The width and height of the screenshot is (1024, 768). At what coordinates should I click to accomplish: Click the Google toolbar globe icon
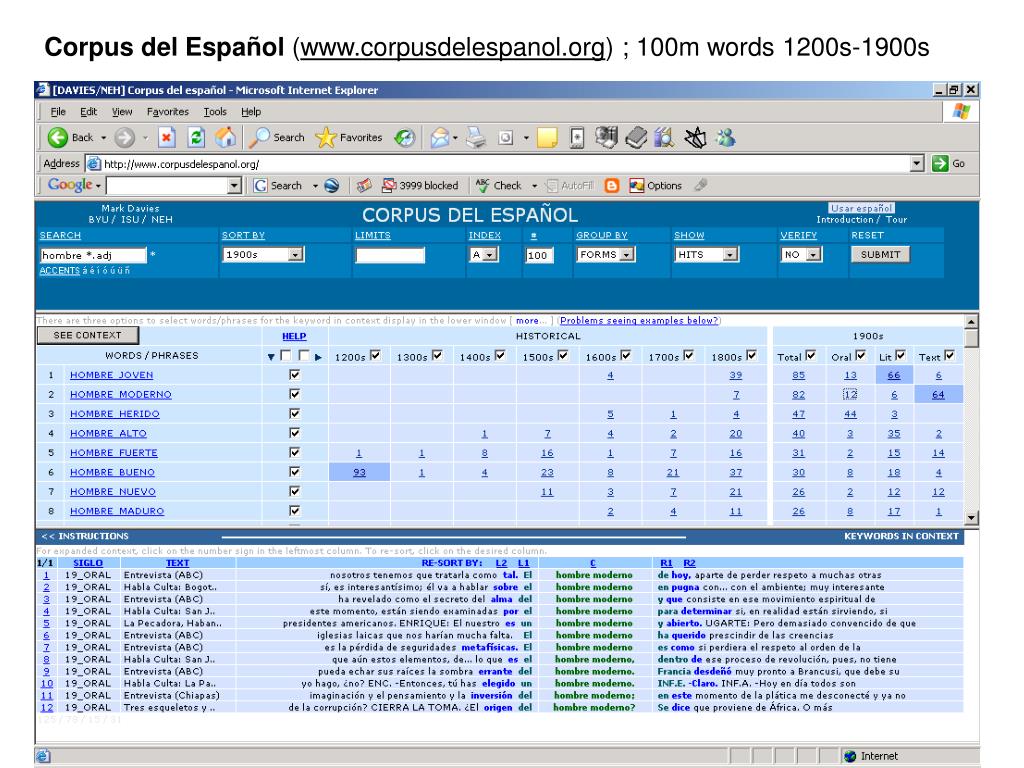click(x=332, y=185)
